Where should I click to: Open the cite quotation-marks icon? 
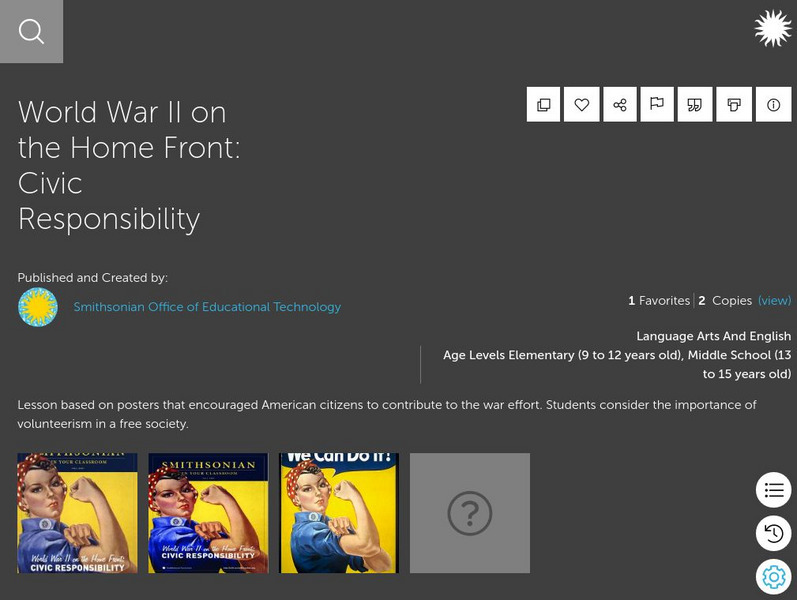click(x=695, y=104)
